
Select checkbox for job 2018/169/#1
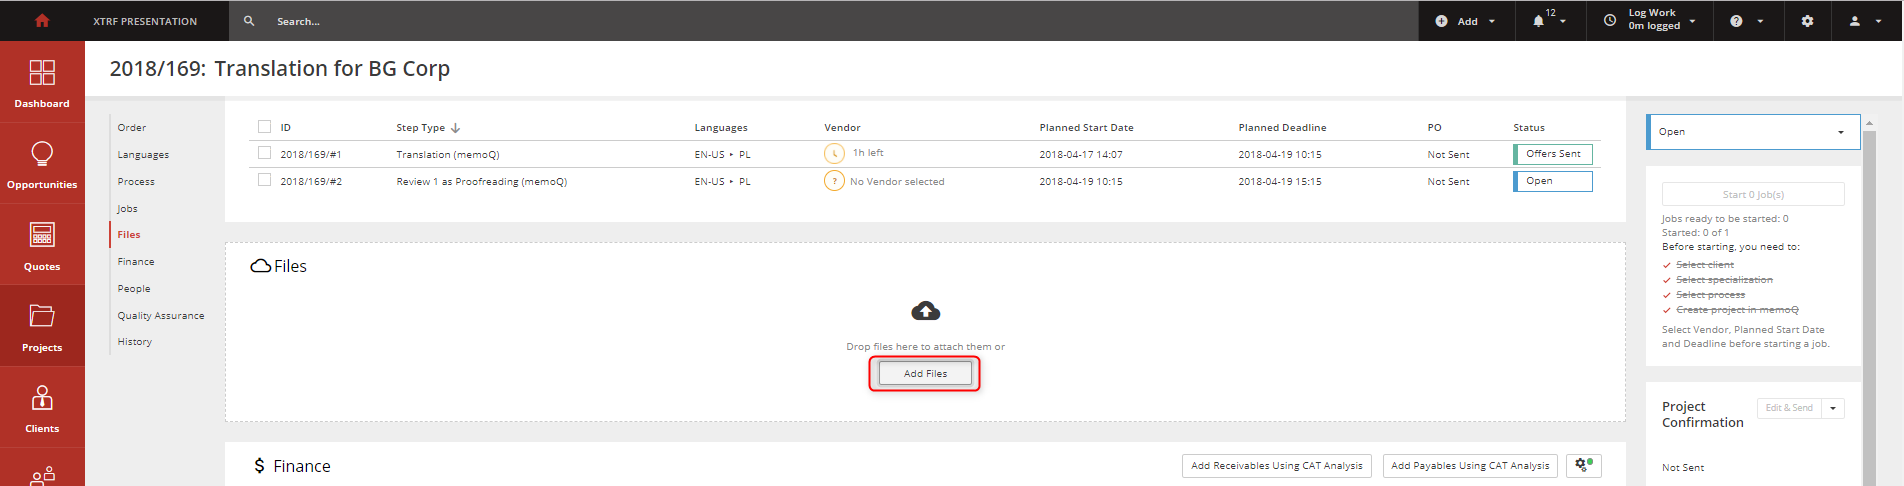click(265, 153)
